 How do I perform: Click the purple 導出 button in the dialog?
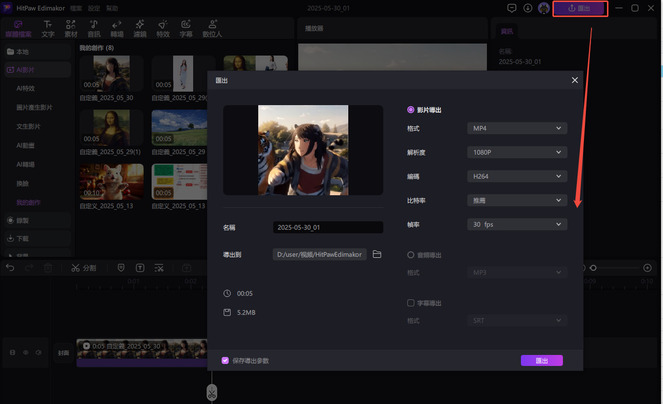pos(541,360)
